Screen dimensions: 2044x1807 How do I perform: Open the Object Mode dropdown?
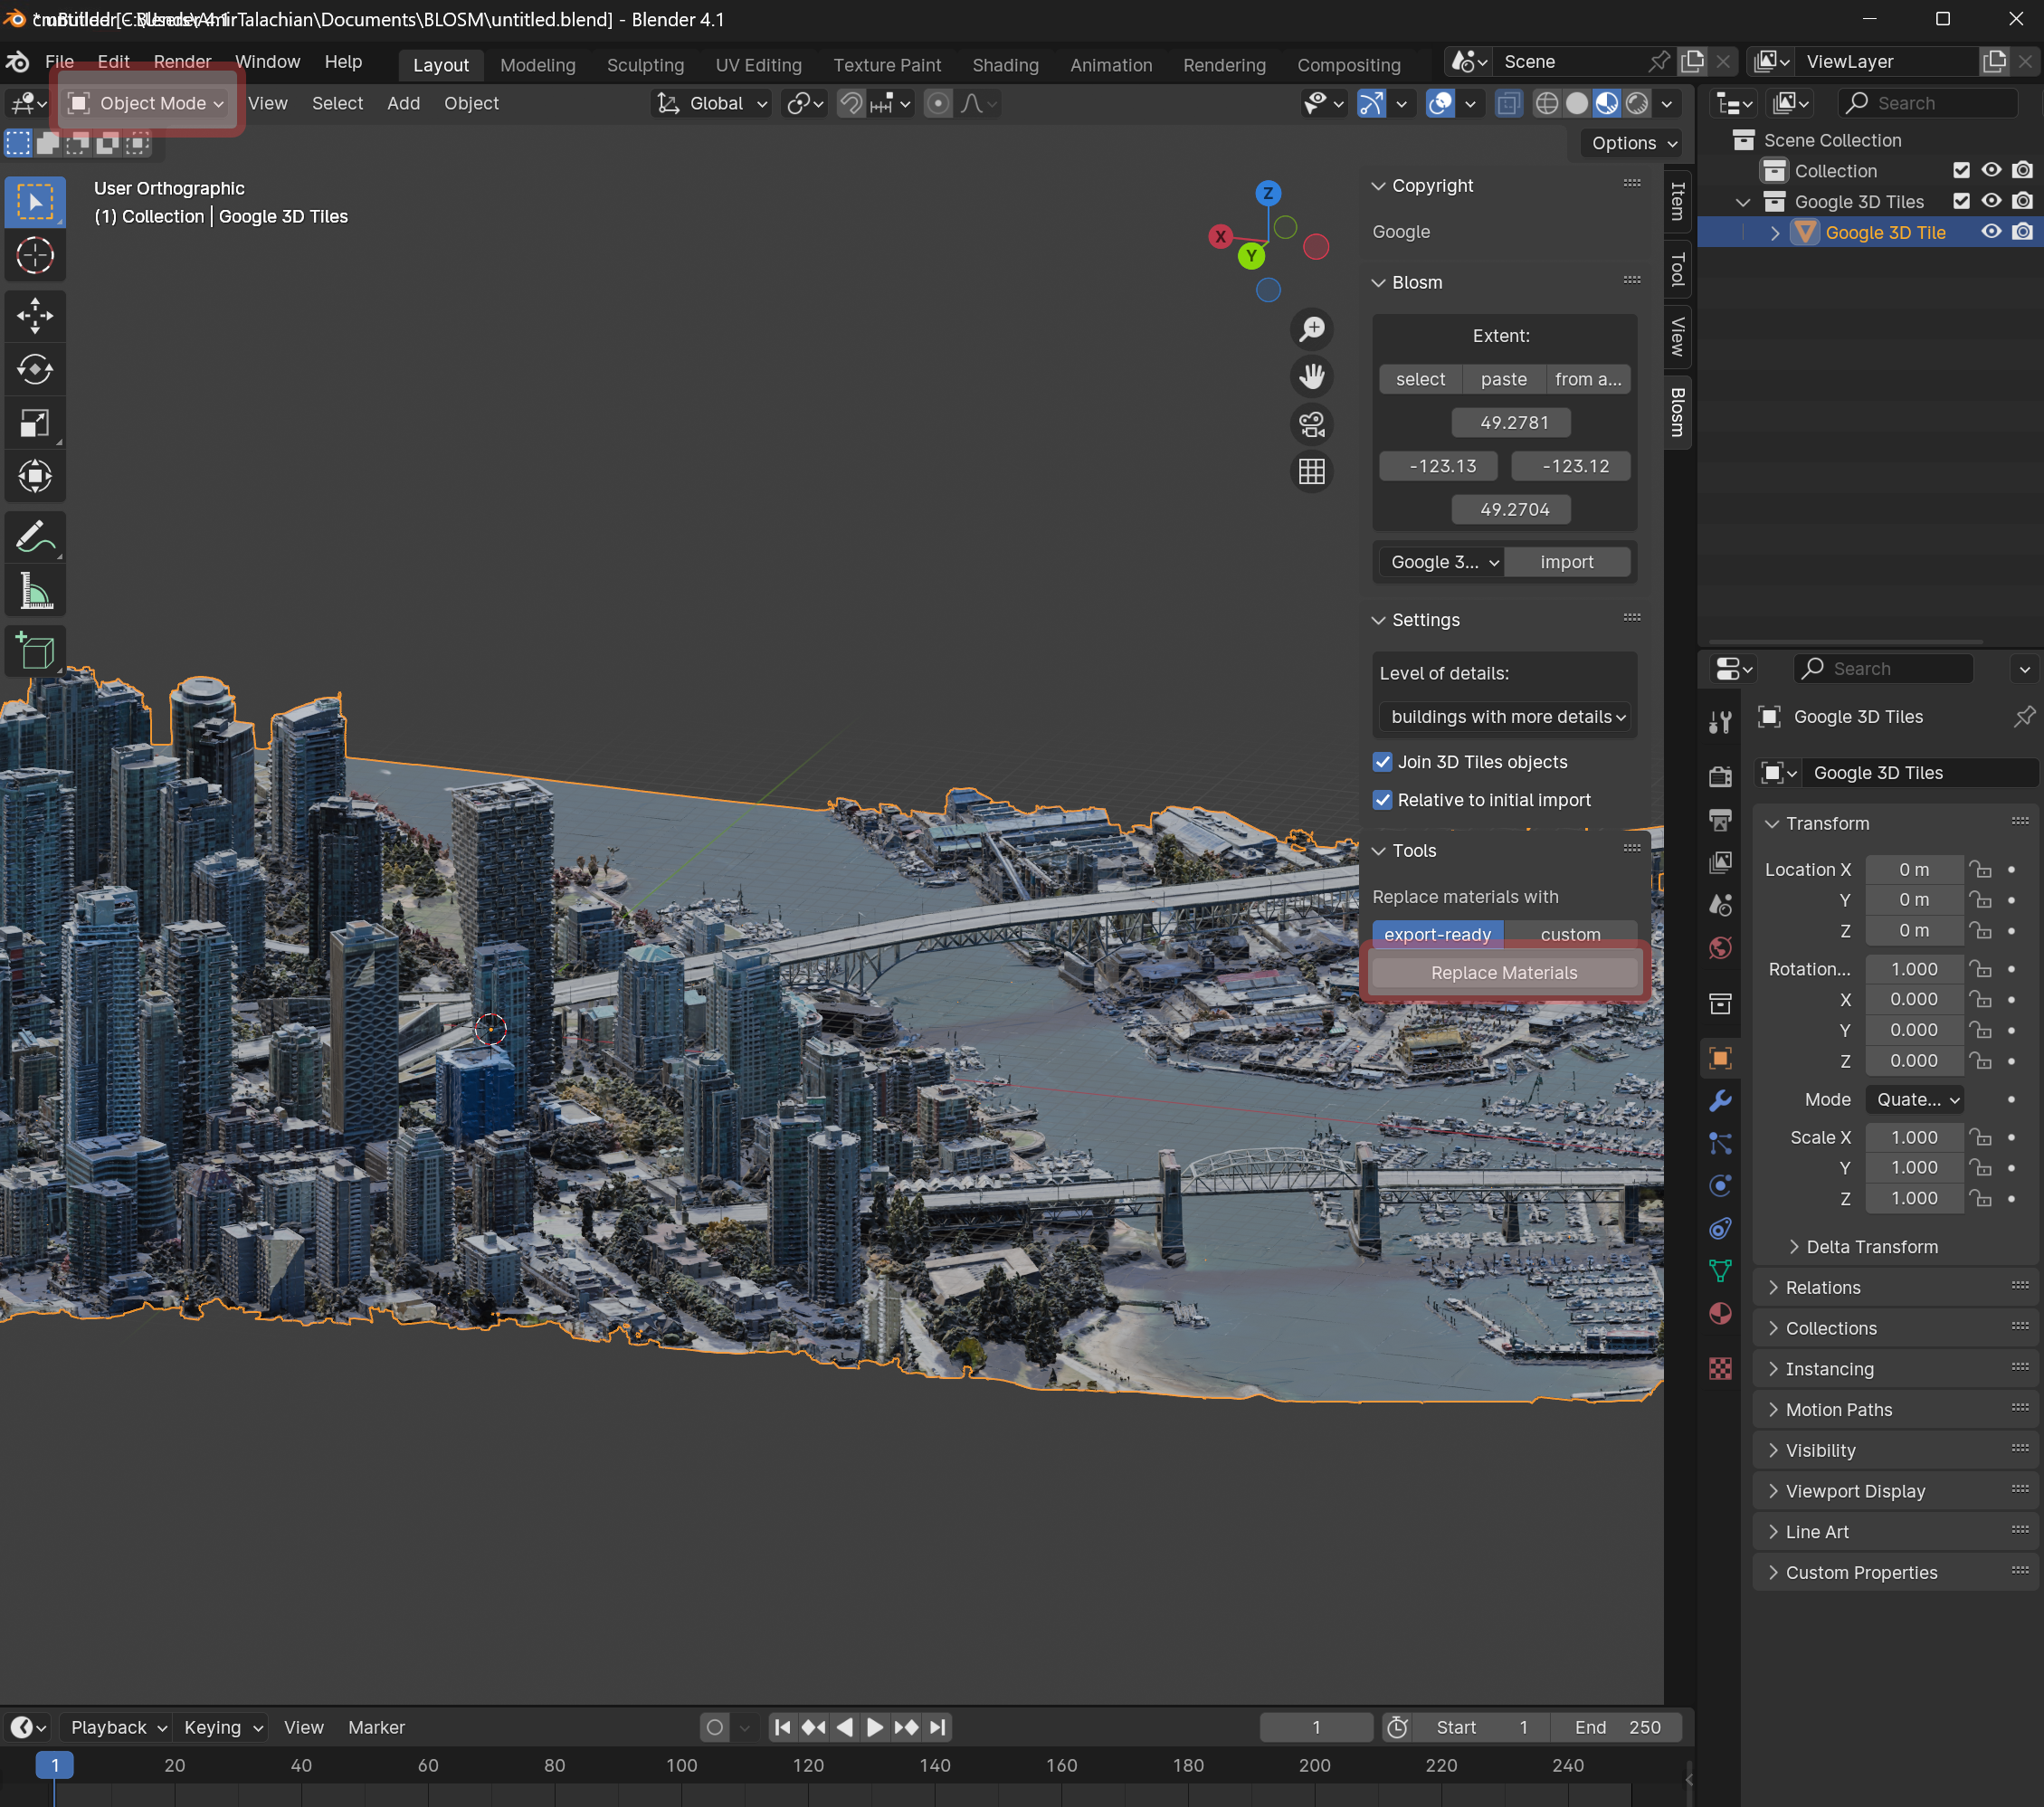[147, 103]
